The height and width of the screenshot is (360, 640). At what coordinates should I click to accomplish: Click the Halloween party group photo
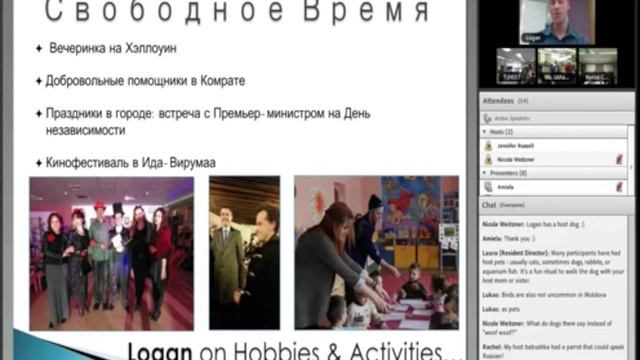(x=111, y=253)
